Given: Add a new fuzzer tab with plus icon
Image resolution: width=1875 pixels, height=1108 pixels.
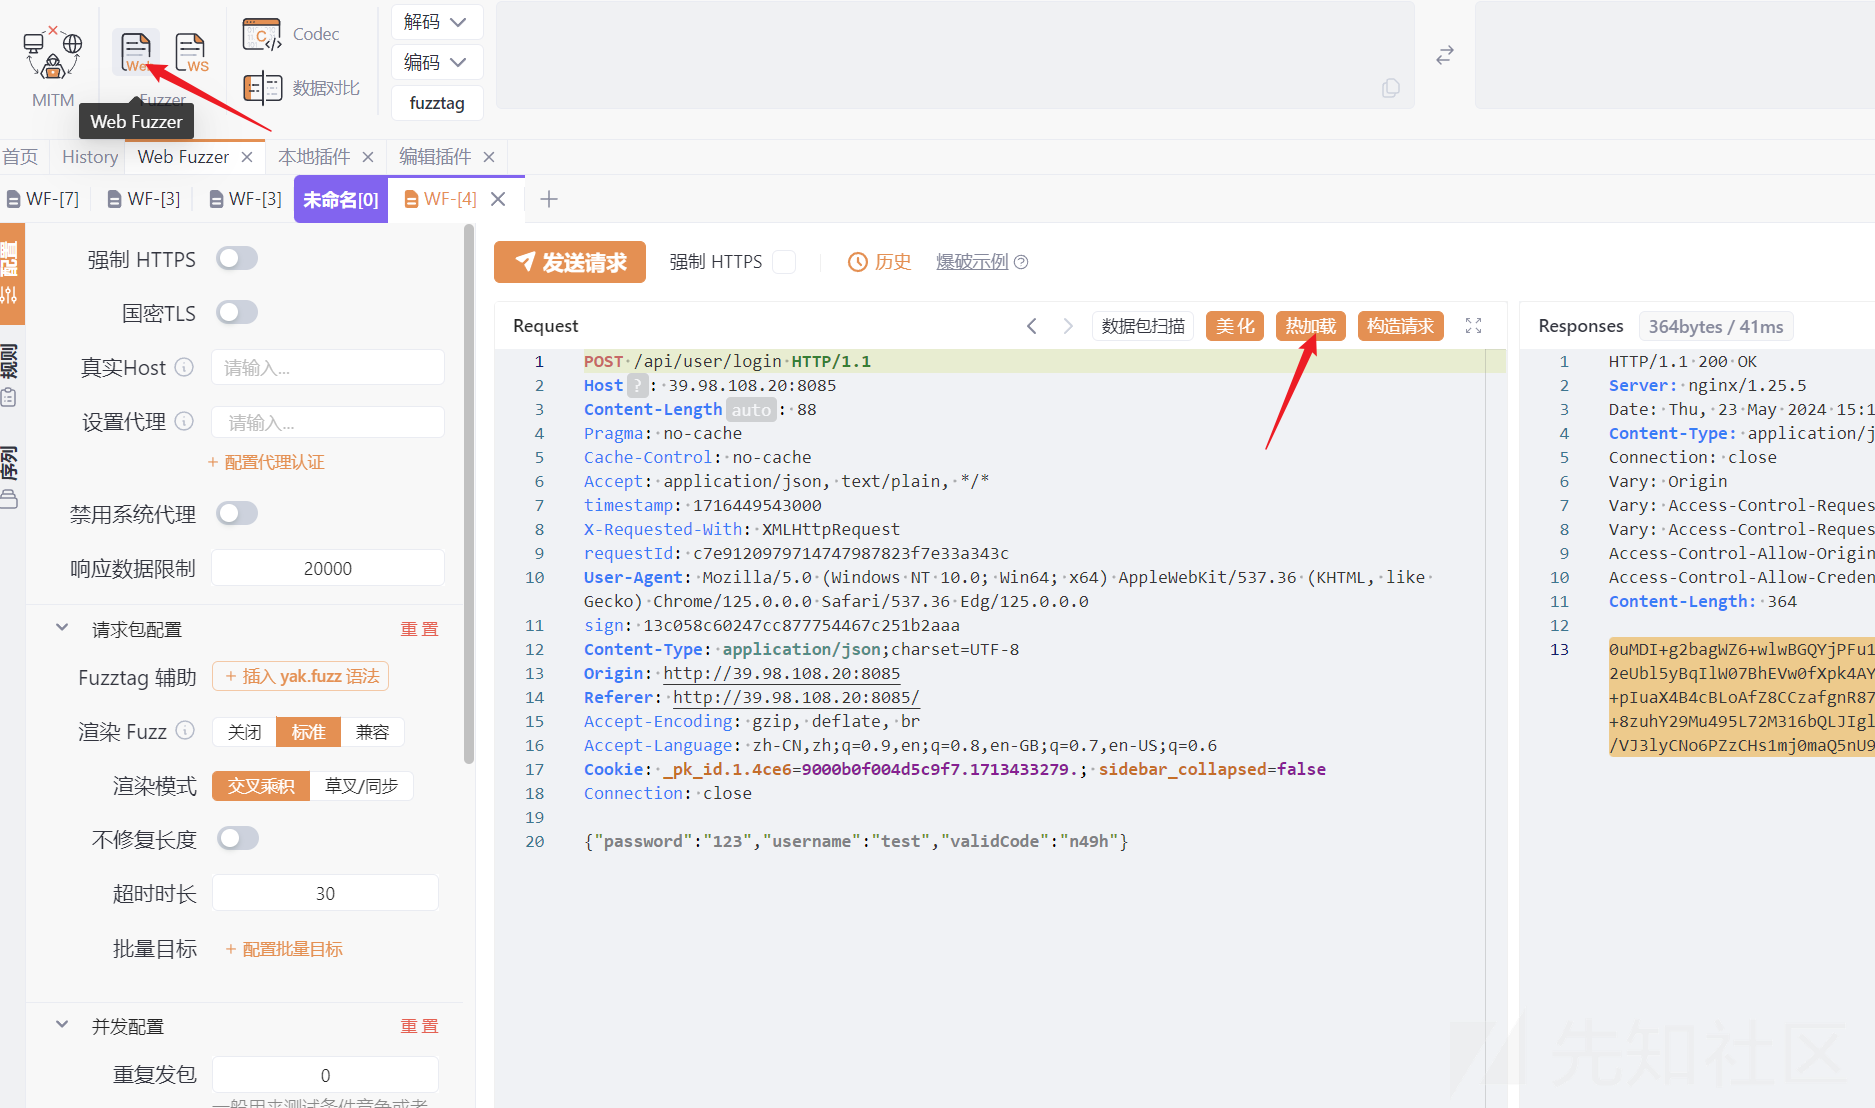Looking at the screenshot, I should pyautogui.click(x=549, y=199).
